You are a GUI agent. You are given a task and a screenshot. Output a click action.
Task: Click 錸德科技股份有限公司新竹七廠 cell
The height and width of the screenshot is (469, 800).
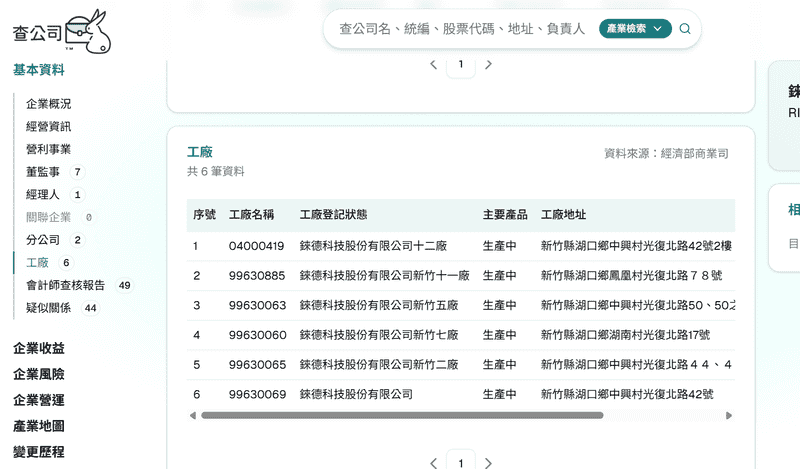point(379,335)
